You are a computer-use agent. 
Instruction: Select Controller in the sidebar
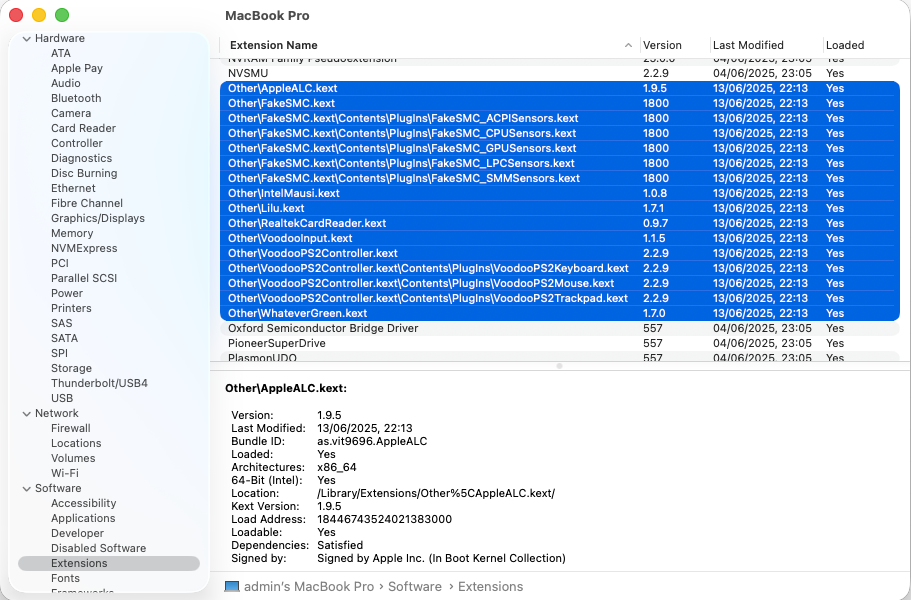coord(77,143)
